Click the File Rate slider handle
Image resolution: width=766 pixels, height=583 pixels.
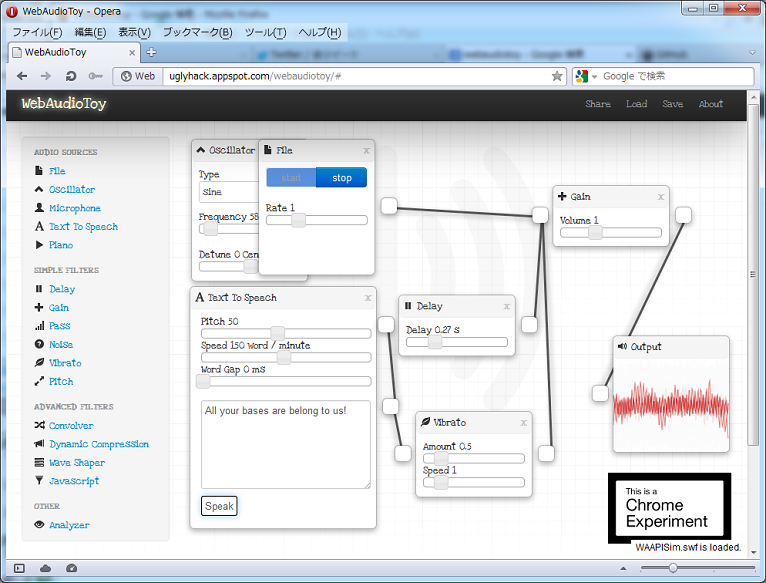(x=298, y=220)
